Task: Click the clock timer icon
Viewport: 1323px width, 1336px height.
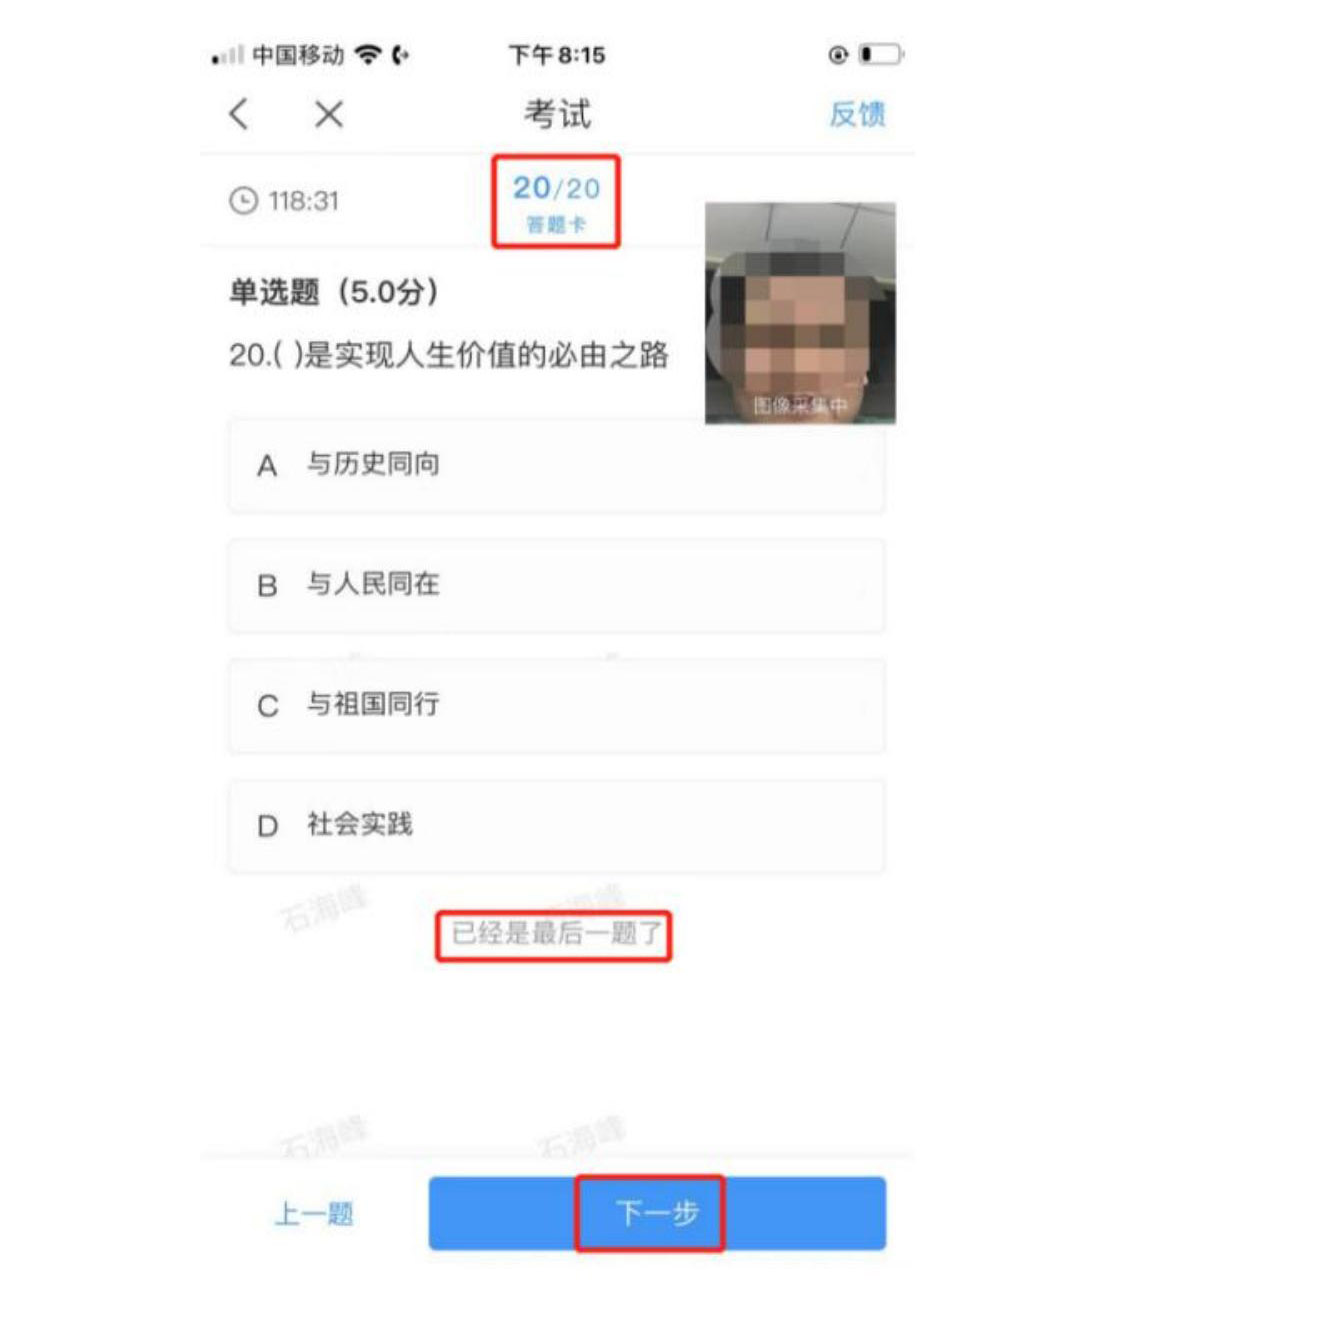Action: click(243, 201)
